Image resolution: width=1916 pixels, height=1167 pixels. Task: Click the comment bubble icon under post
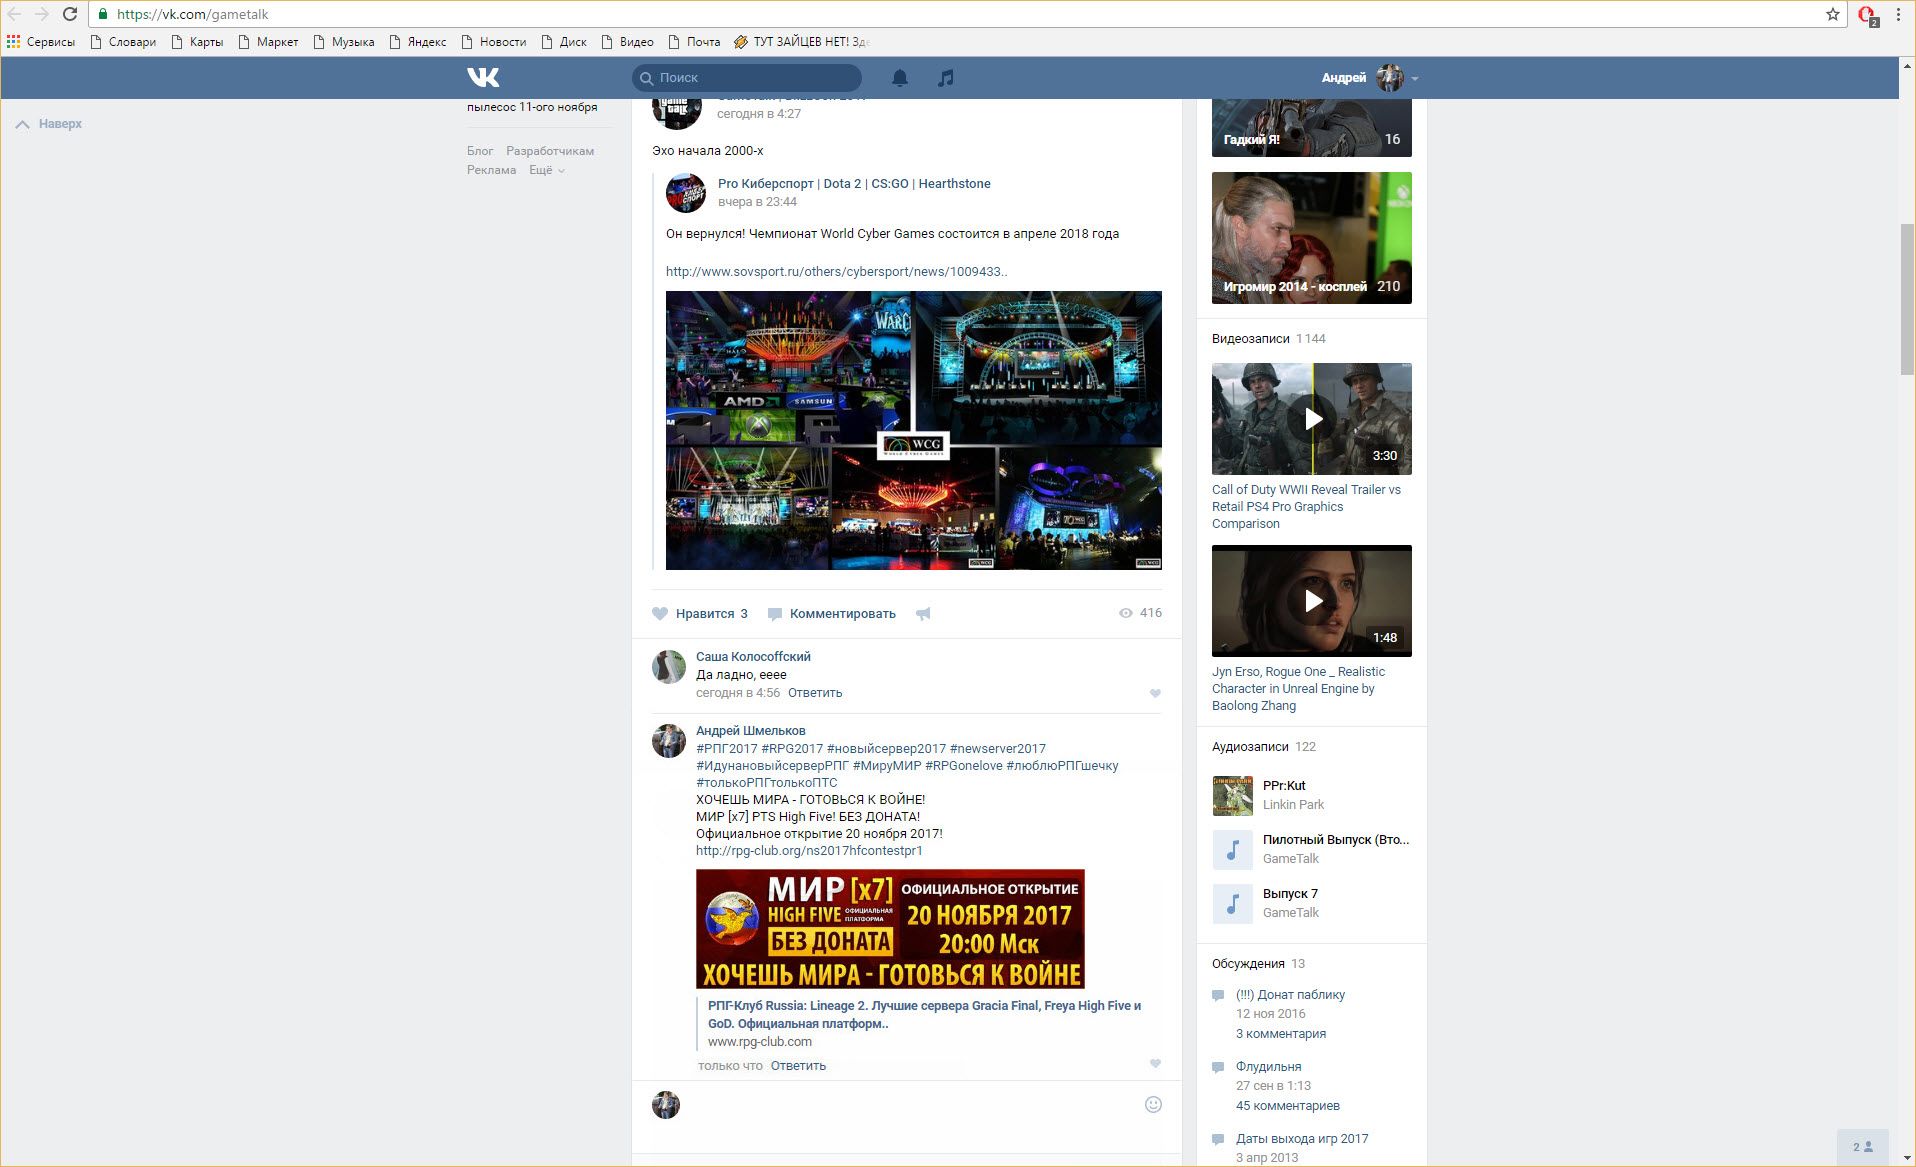coord(774,614)
